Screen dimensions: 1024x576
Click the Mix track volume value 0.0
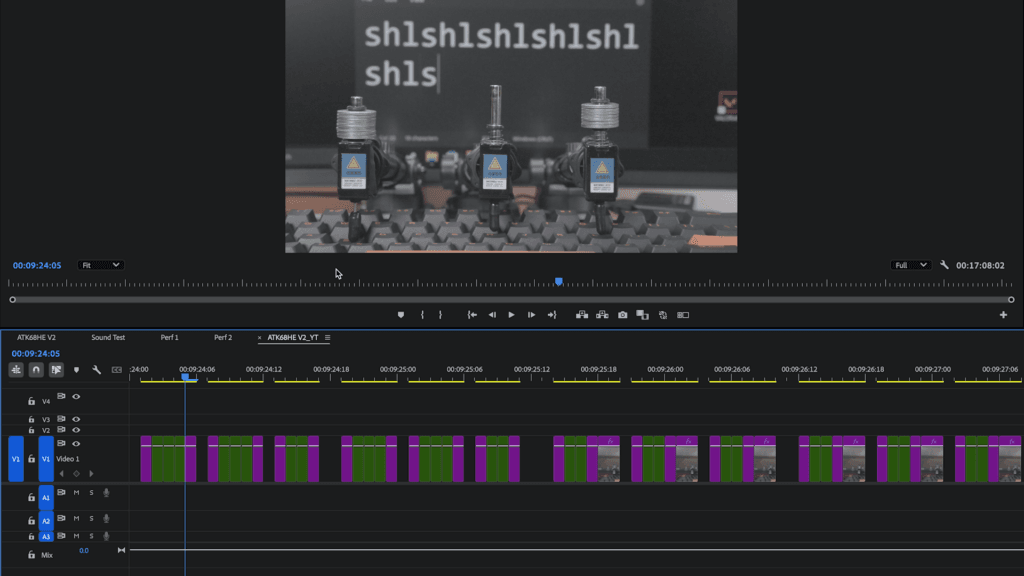point(84,551)
